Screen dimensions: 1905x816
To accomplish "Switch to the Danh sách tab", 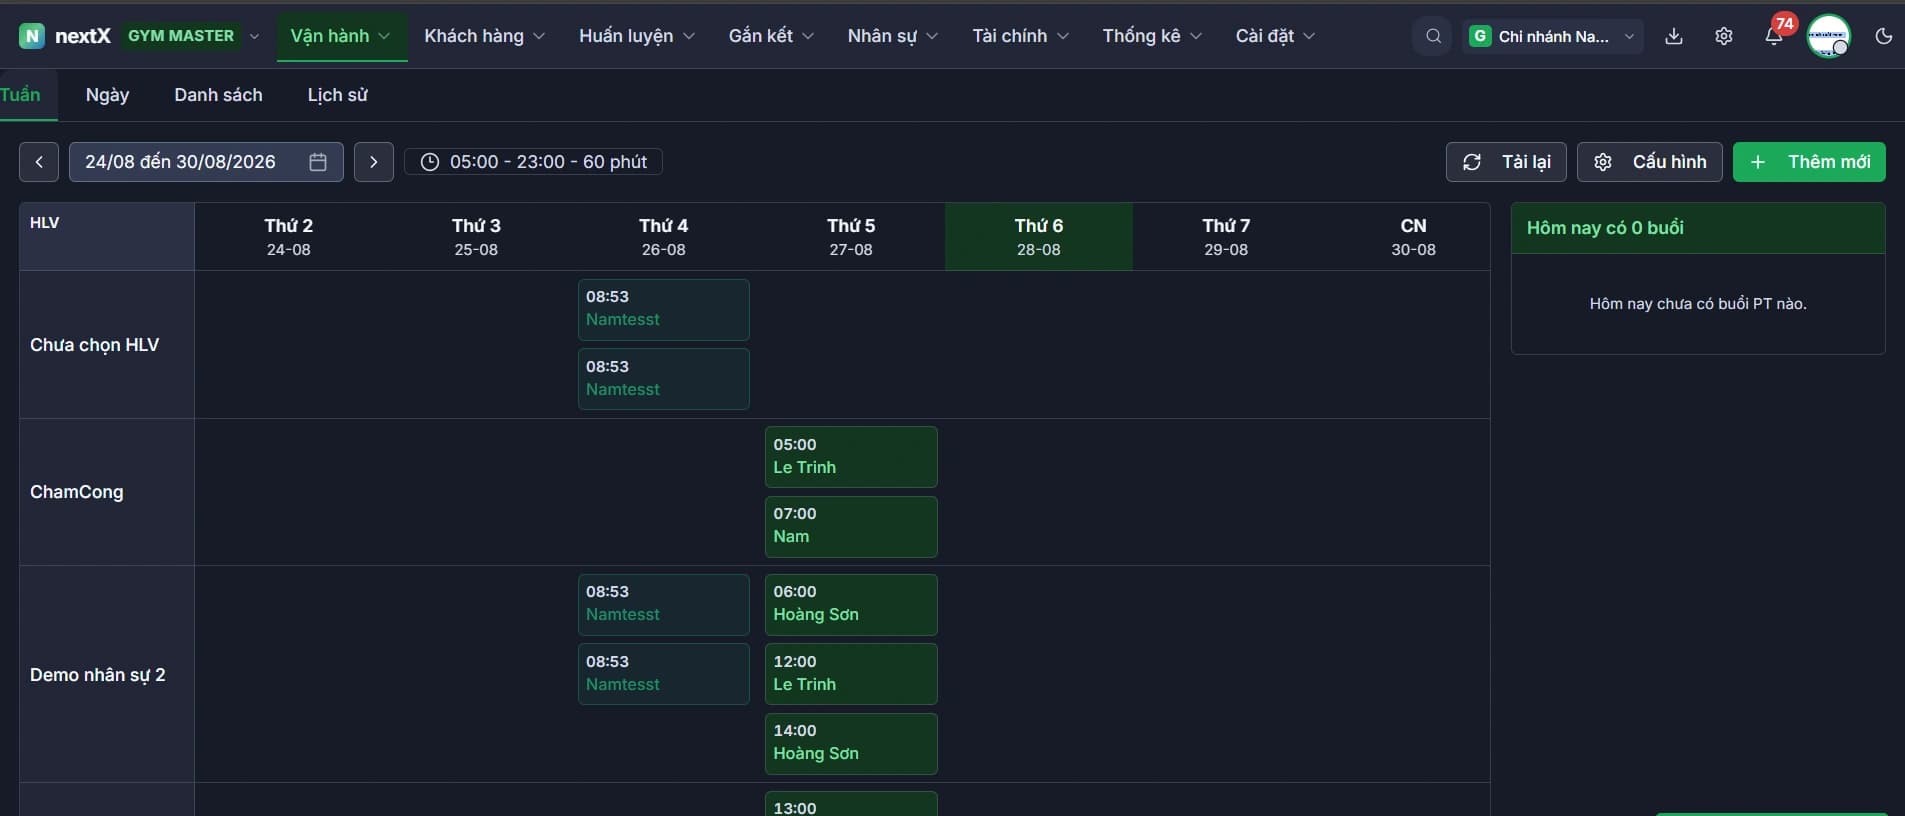I will (x=218, y=95).
